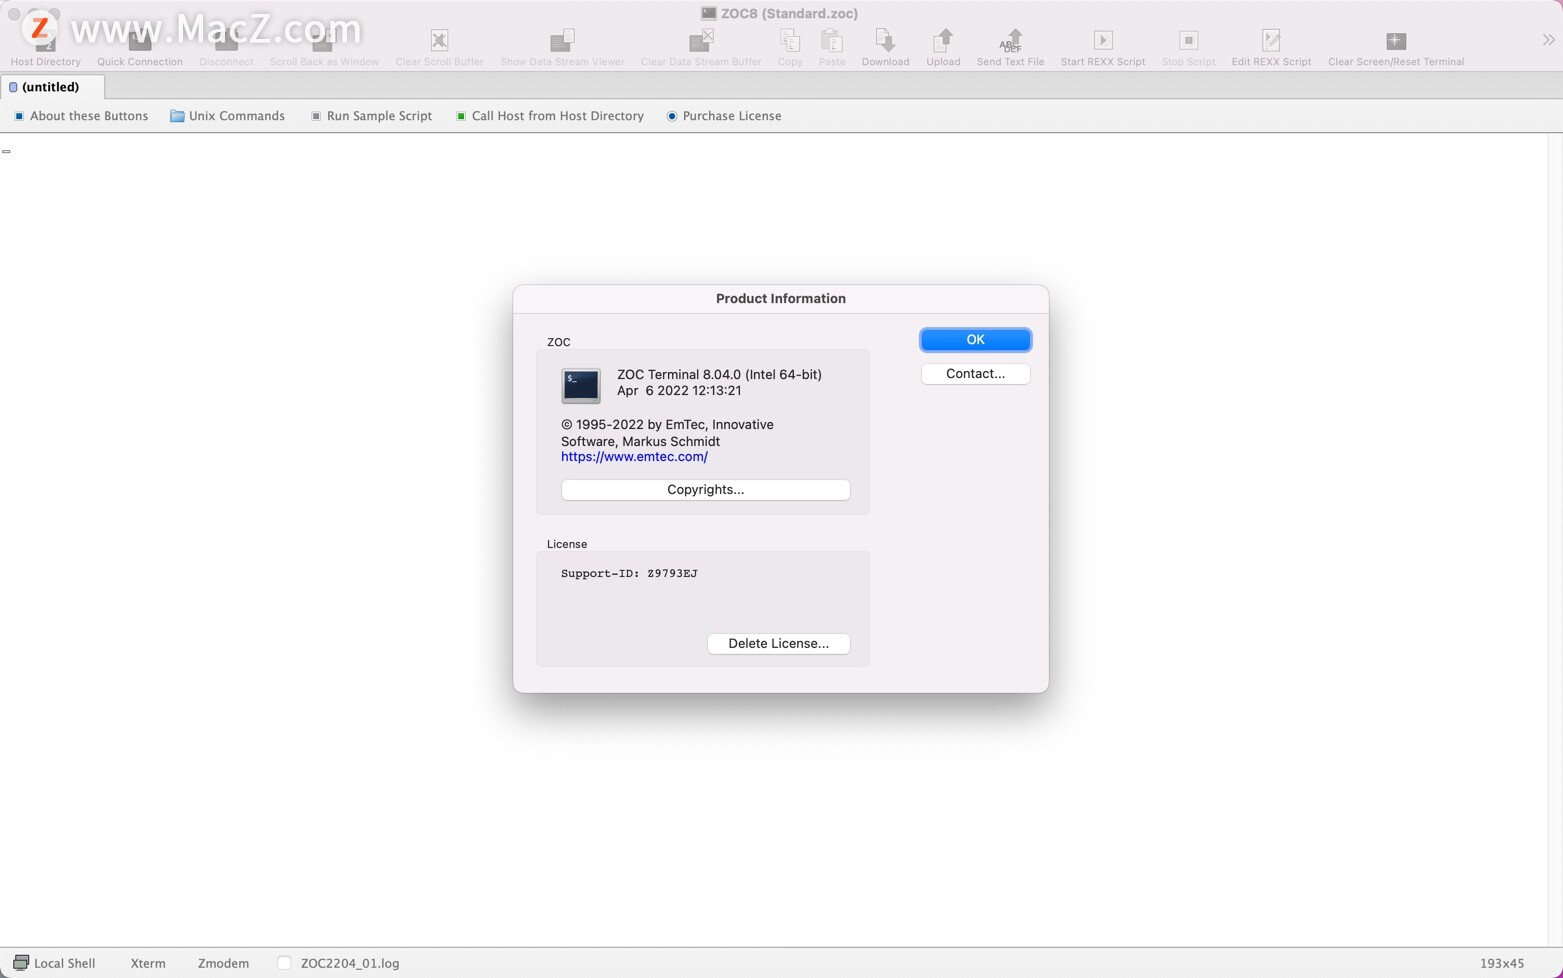The width and height of the screenshot is (1563, 978).
Task: Click the 193x45 terminal size indicator
Action: (1502, 964)
